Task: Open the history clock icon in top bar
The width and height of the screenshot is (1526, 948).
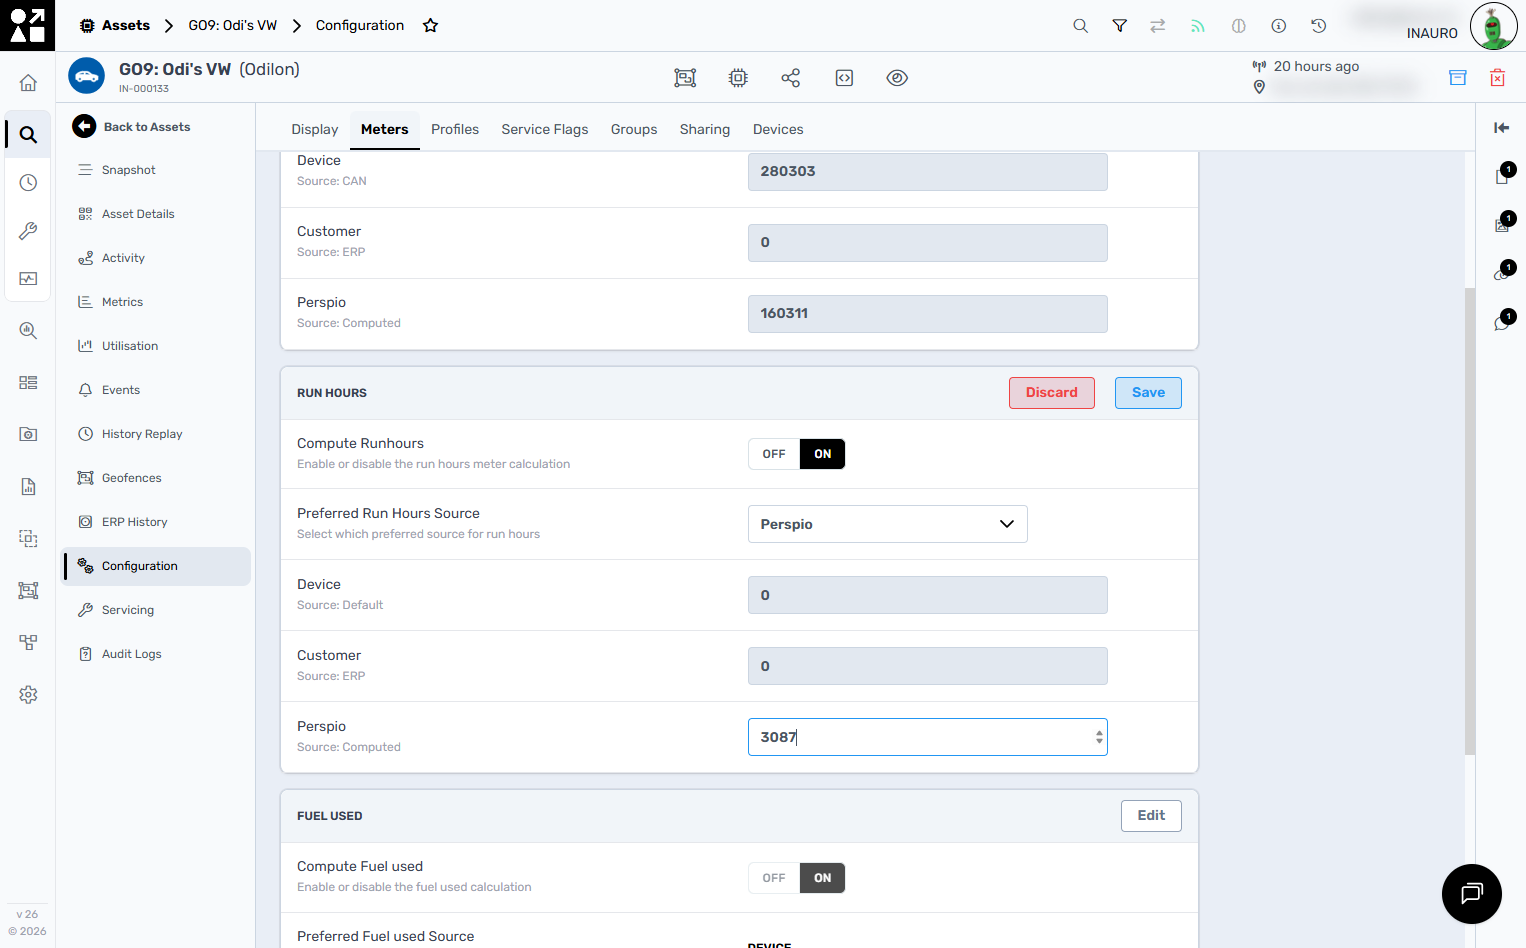Action: click(1318, 26)
